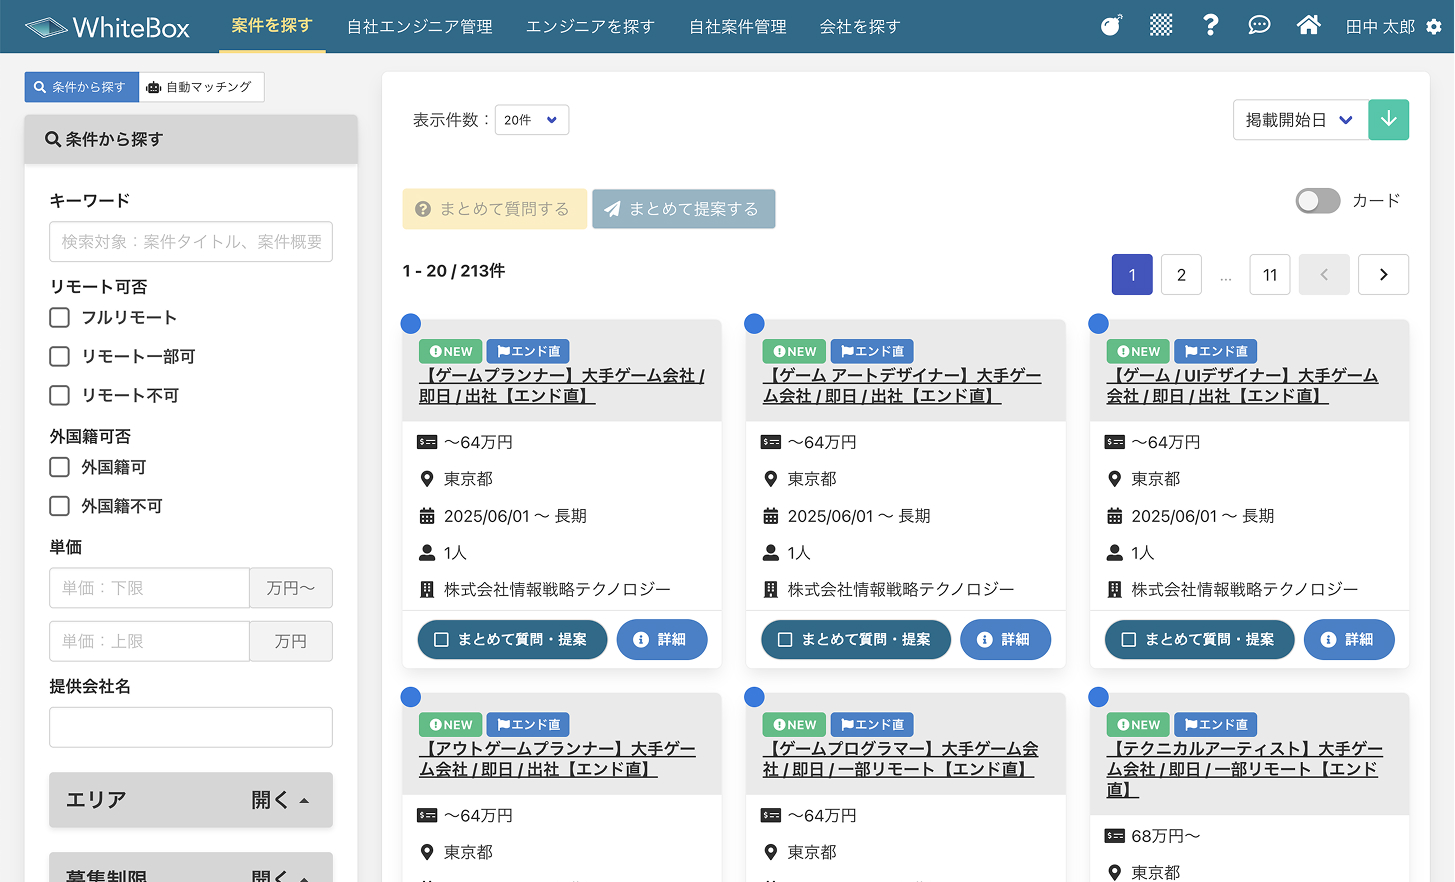Open the bomb icon in header

tap(1111, 26)
